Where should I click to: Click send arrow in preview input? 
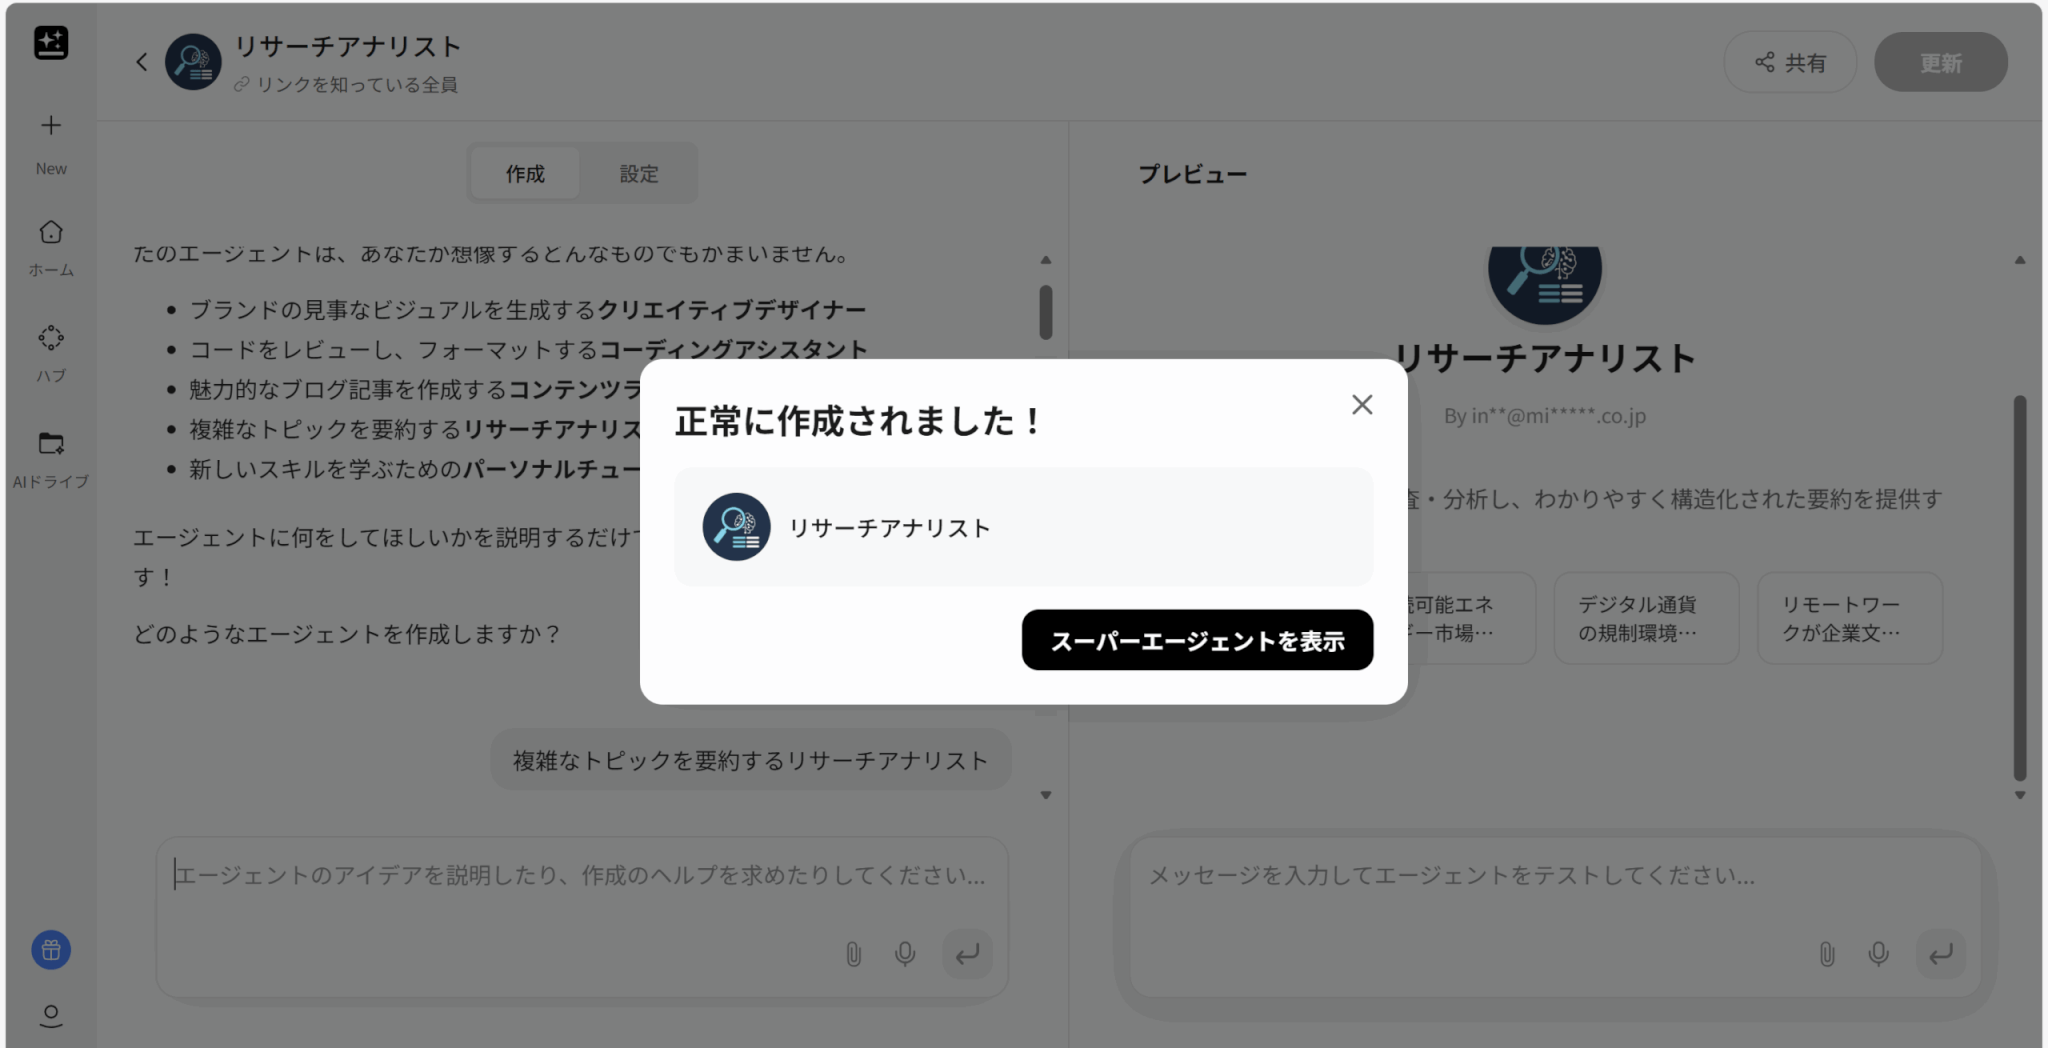coord(1940,954)
